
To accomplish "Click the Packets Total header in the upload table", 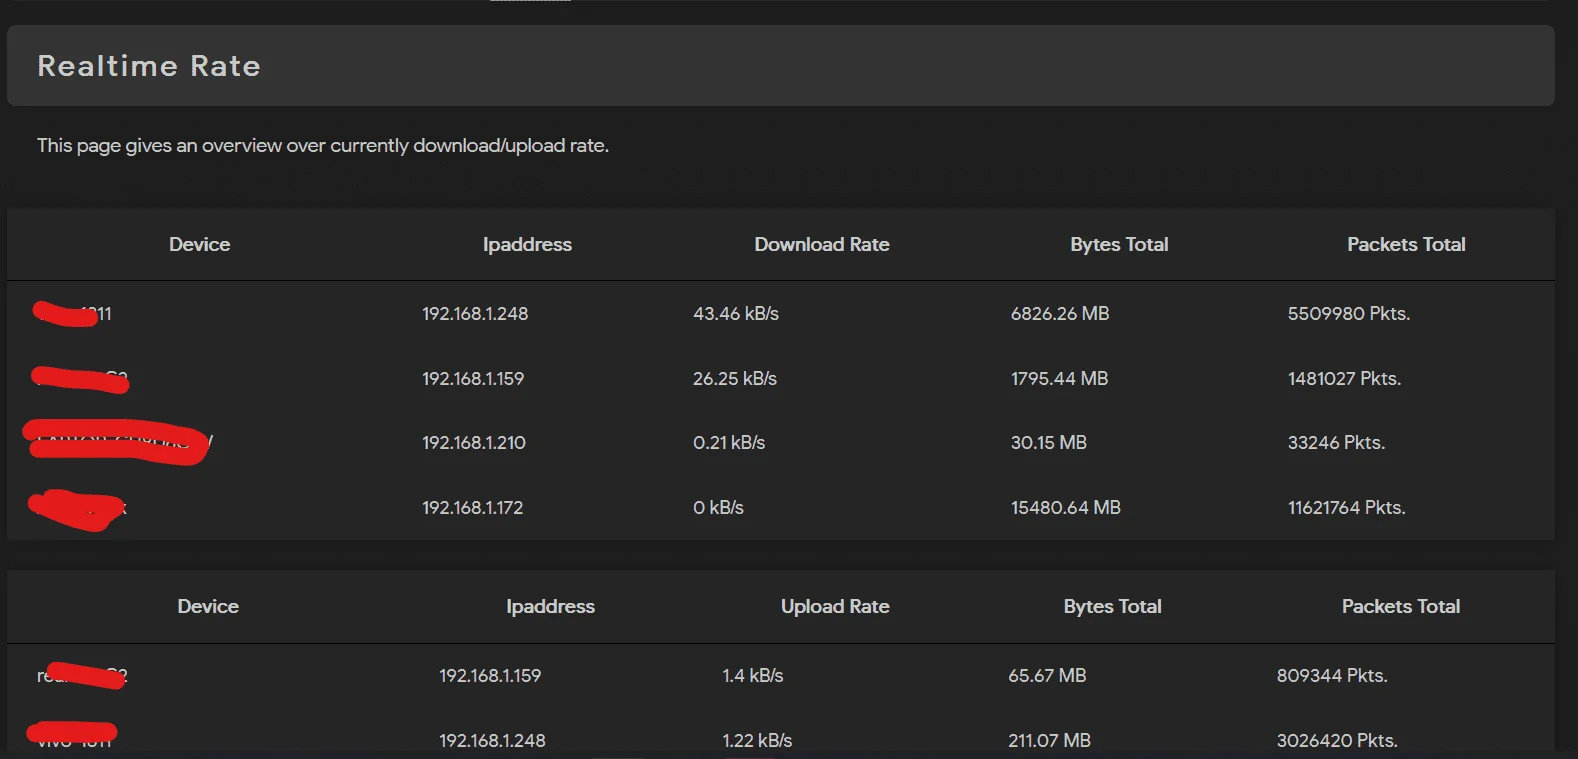I will pyautogui.click(x=1401, y=606).
